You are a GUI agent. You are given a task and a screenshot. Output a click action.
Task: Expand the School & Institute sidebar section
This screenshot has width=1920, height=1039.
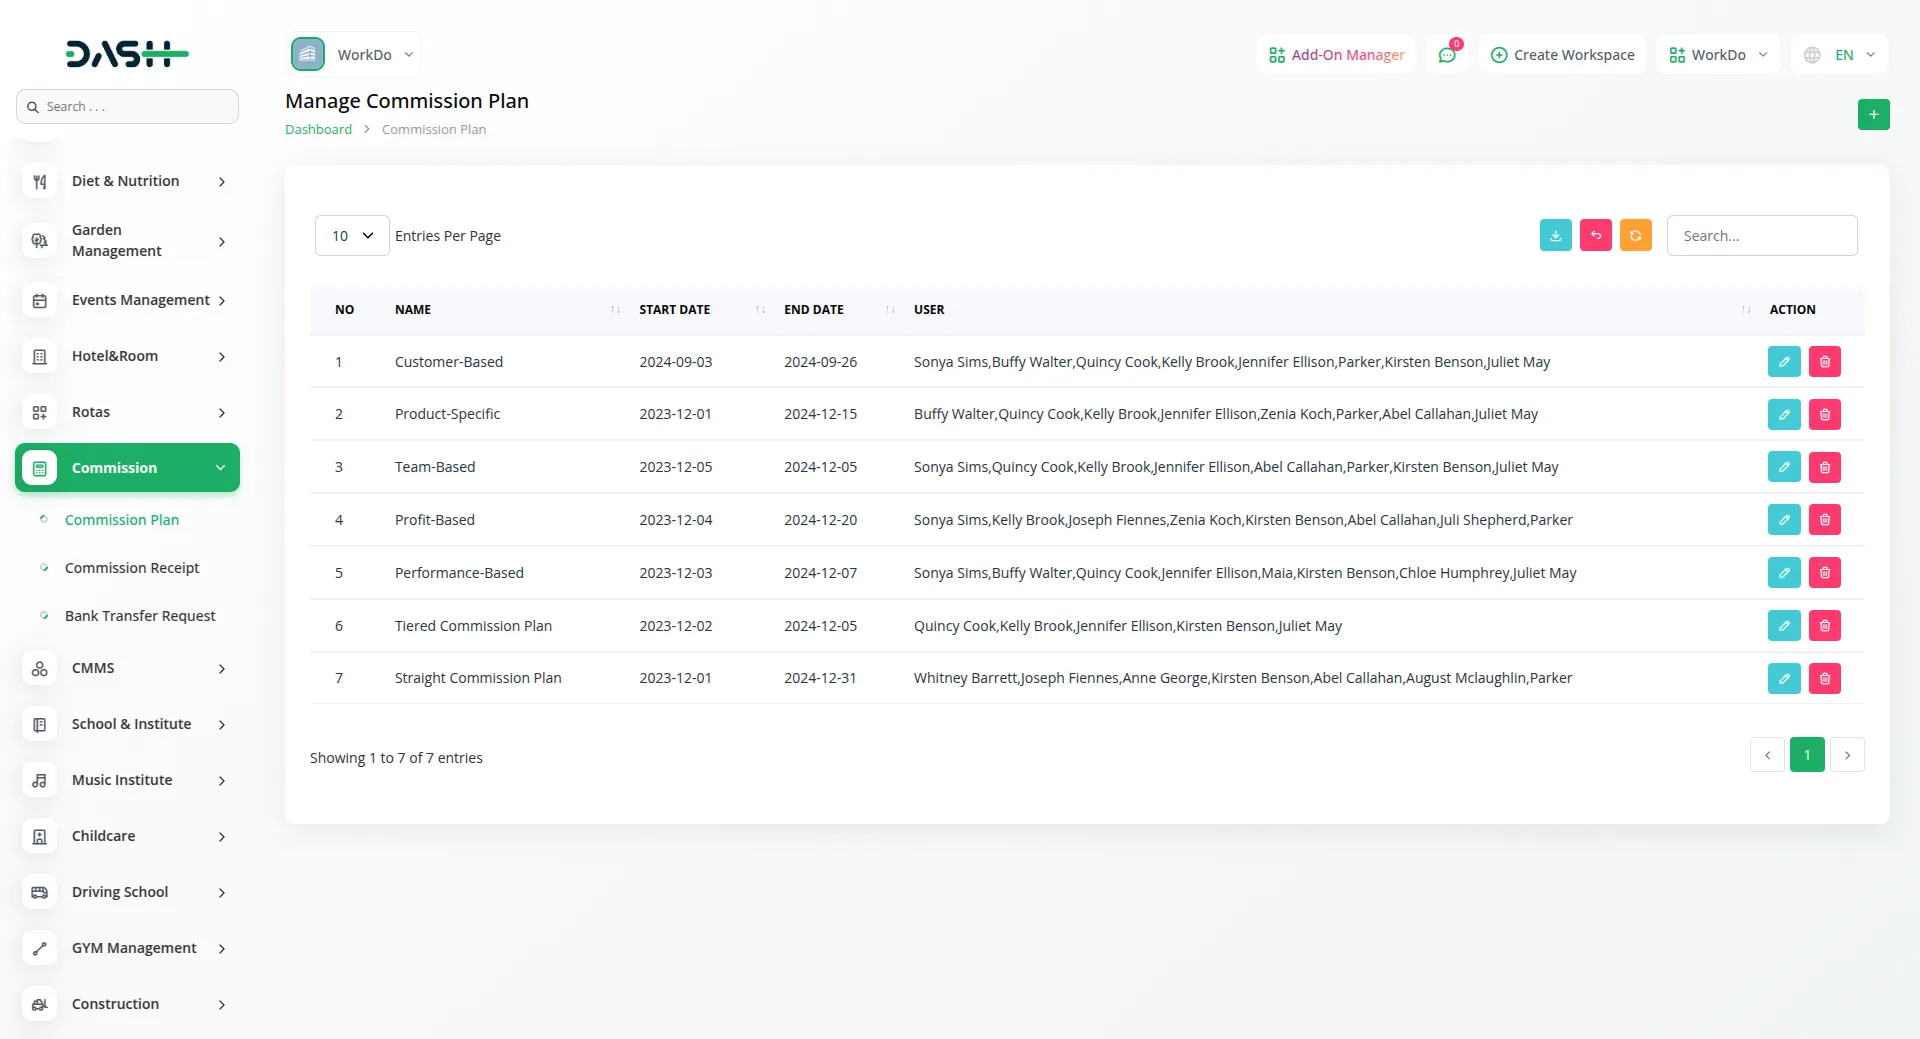[x=128, y=724]
